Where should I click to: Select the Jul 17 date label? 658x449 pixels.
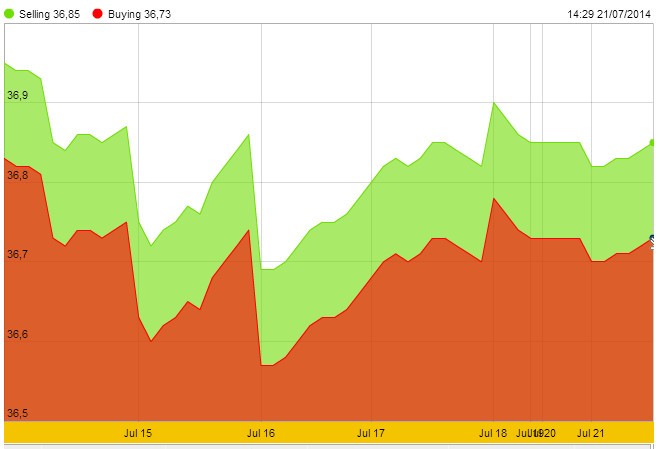click(x=371, y=433)
